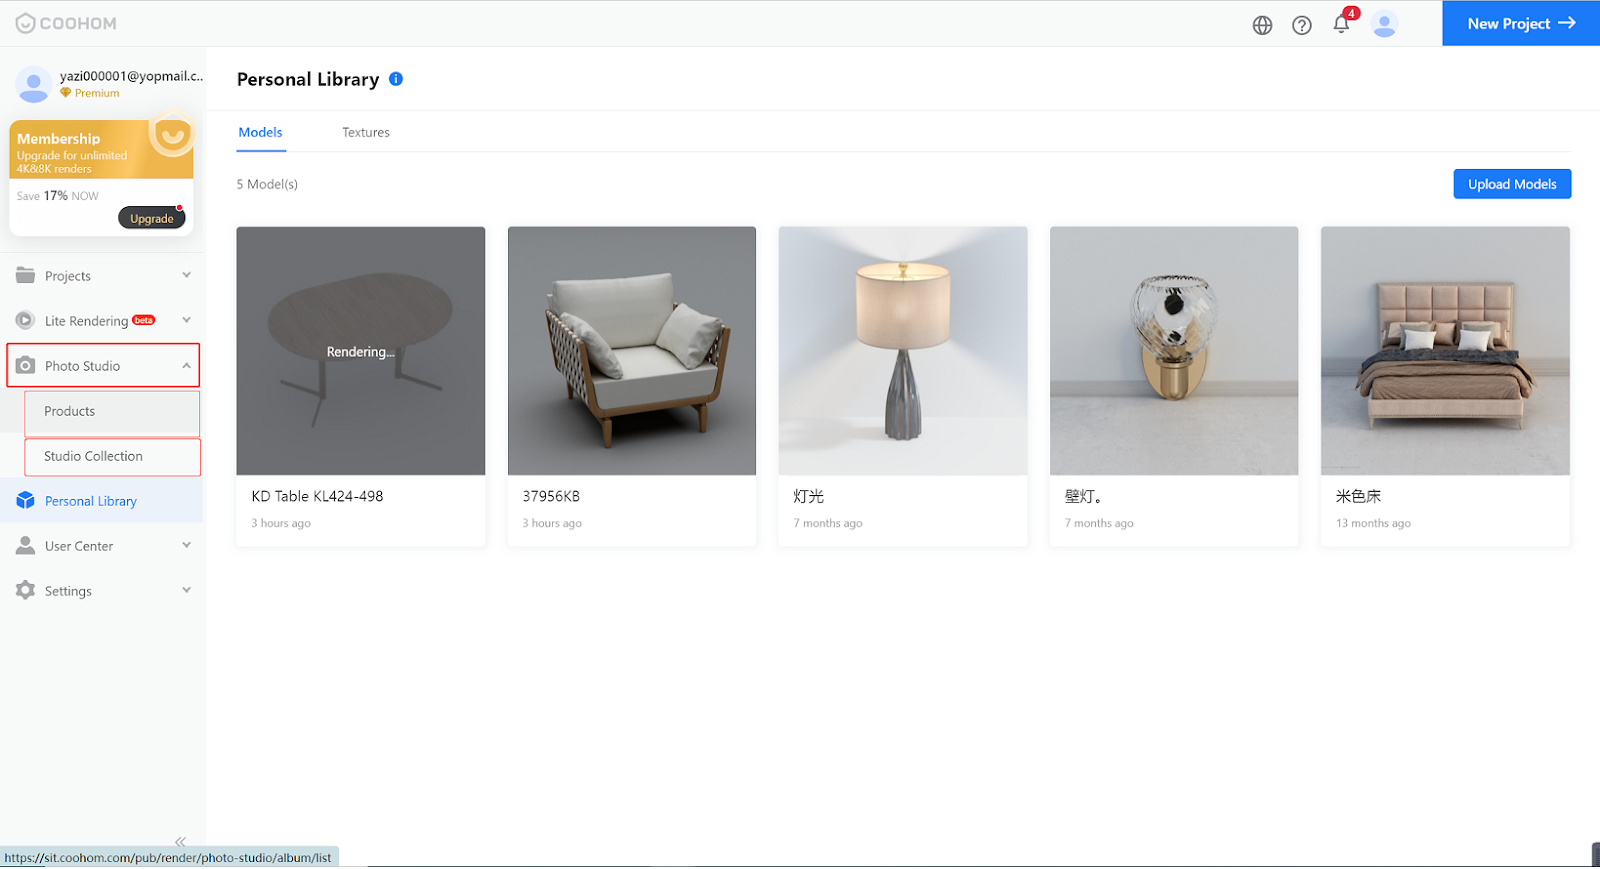The height and width of the screenshot is (869, 1600).
Task: Click the Membership upgrade banner
Action: [x=101, y=150]
